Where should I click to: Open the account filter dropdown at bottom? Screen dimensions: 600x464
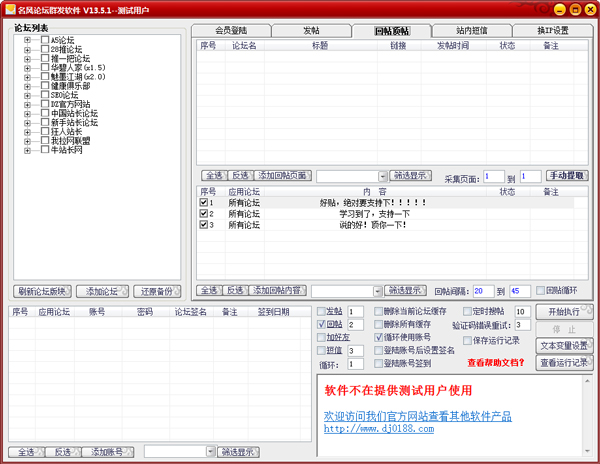coord(210,452)
